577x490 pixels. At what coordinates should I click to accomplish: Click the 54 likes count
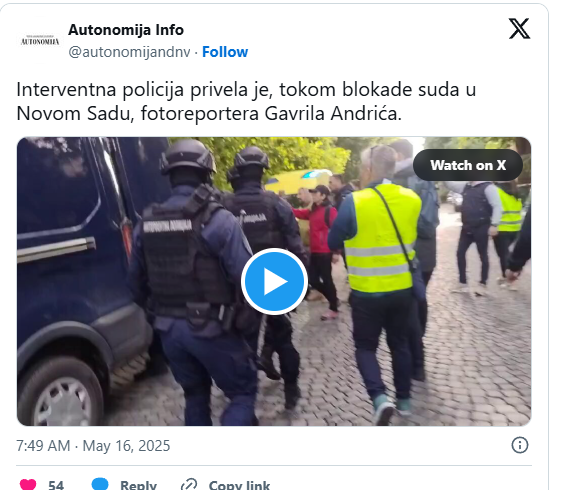click(x=56, y=485)
